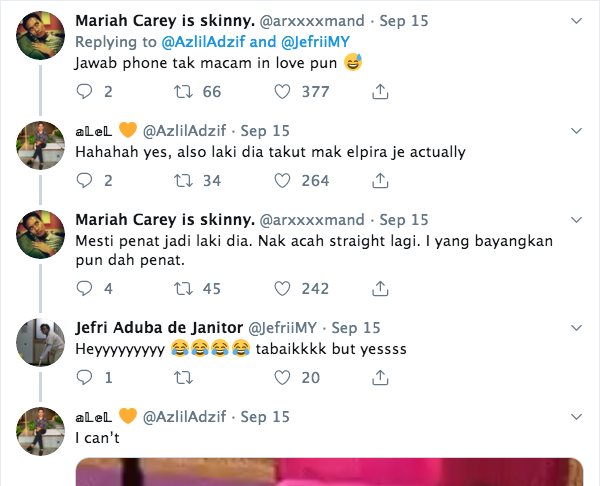The height and width of the screenshot is (486, 600).
Task: Reply to the 'Jawab phone' tweet
Action: [x=84, y=92]
